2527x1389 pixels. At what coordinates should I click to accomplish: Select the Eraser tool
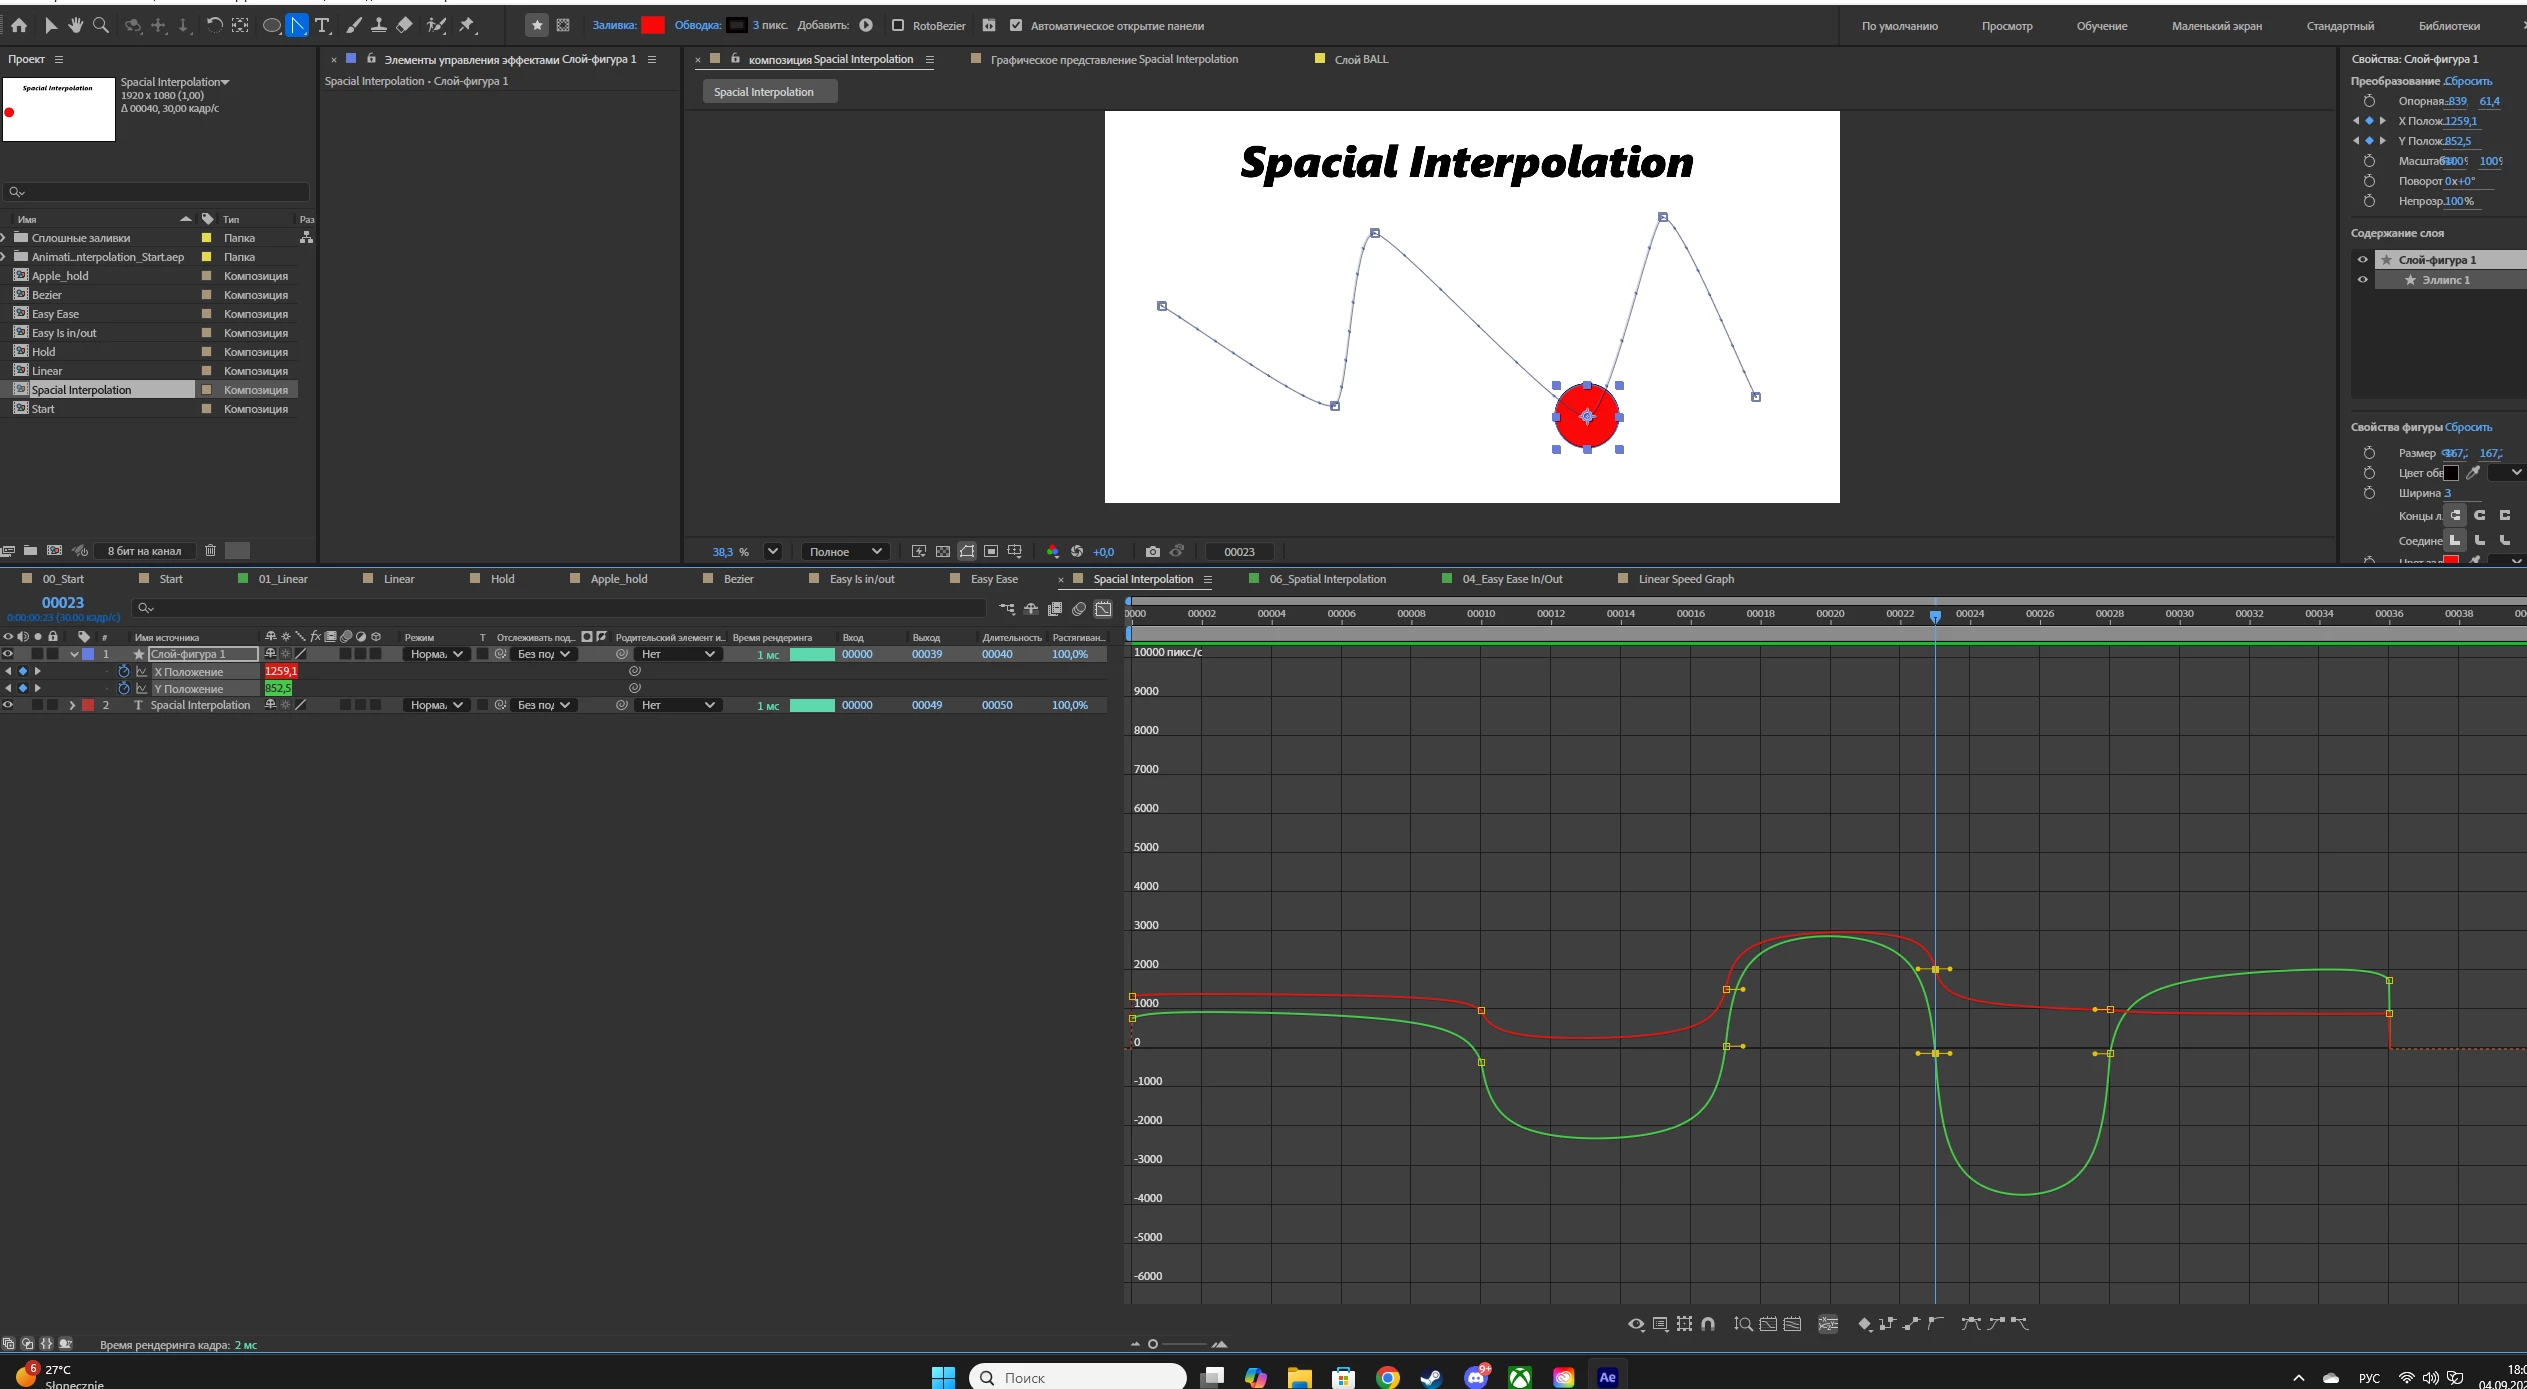click(x=404, y=25)
